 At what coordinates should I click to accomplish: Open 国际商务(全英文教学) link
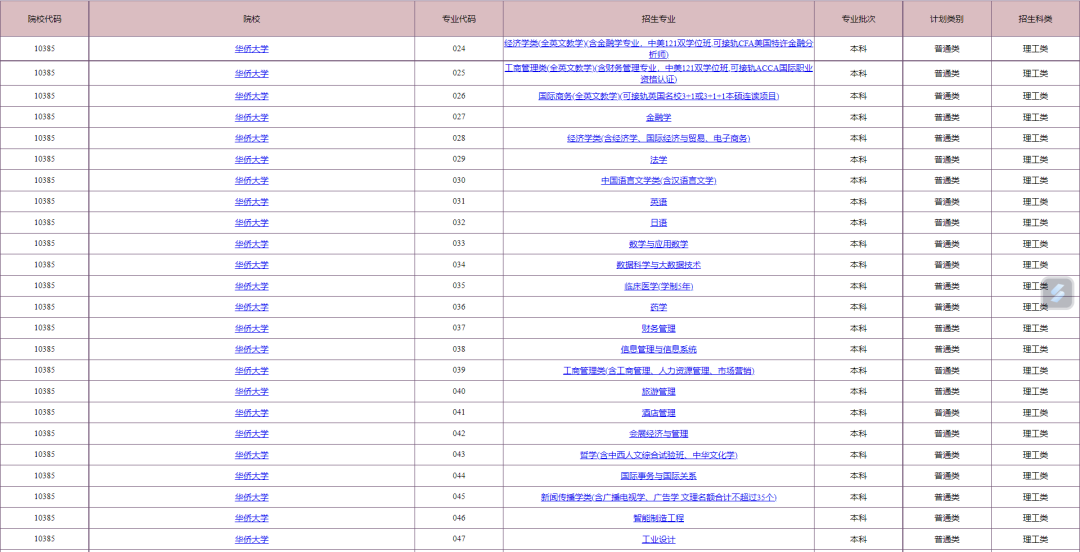(658, 96)
